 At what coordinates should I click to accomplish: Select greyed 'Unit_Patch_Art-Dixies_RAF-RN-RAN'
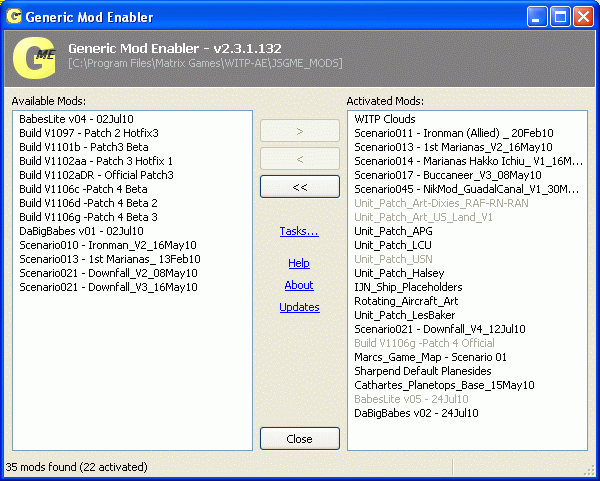(441, 203)
